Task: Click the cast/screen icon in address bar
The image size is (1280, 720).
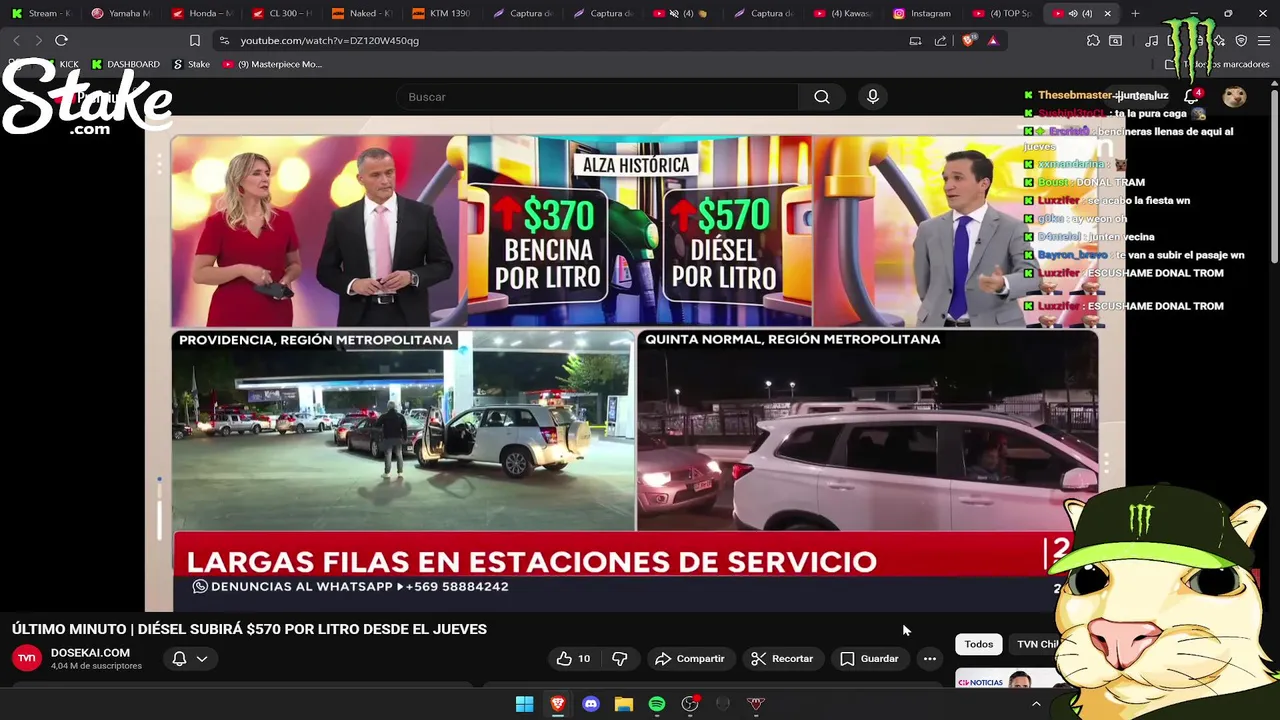Action: point(915,41)
